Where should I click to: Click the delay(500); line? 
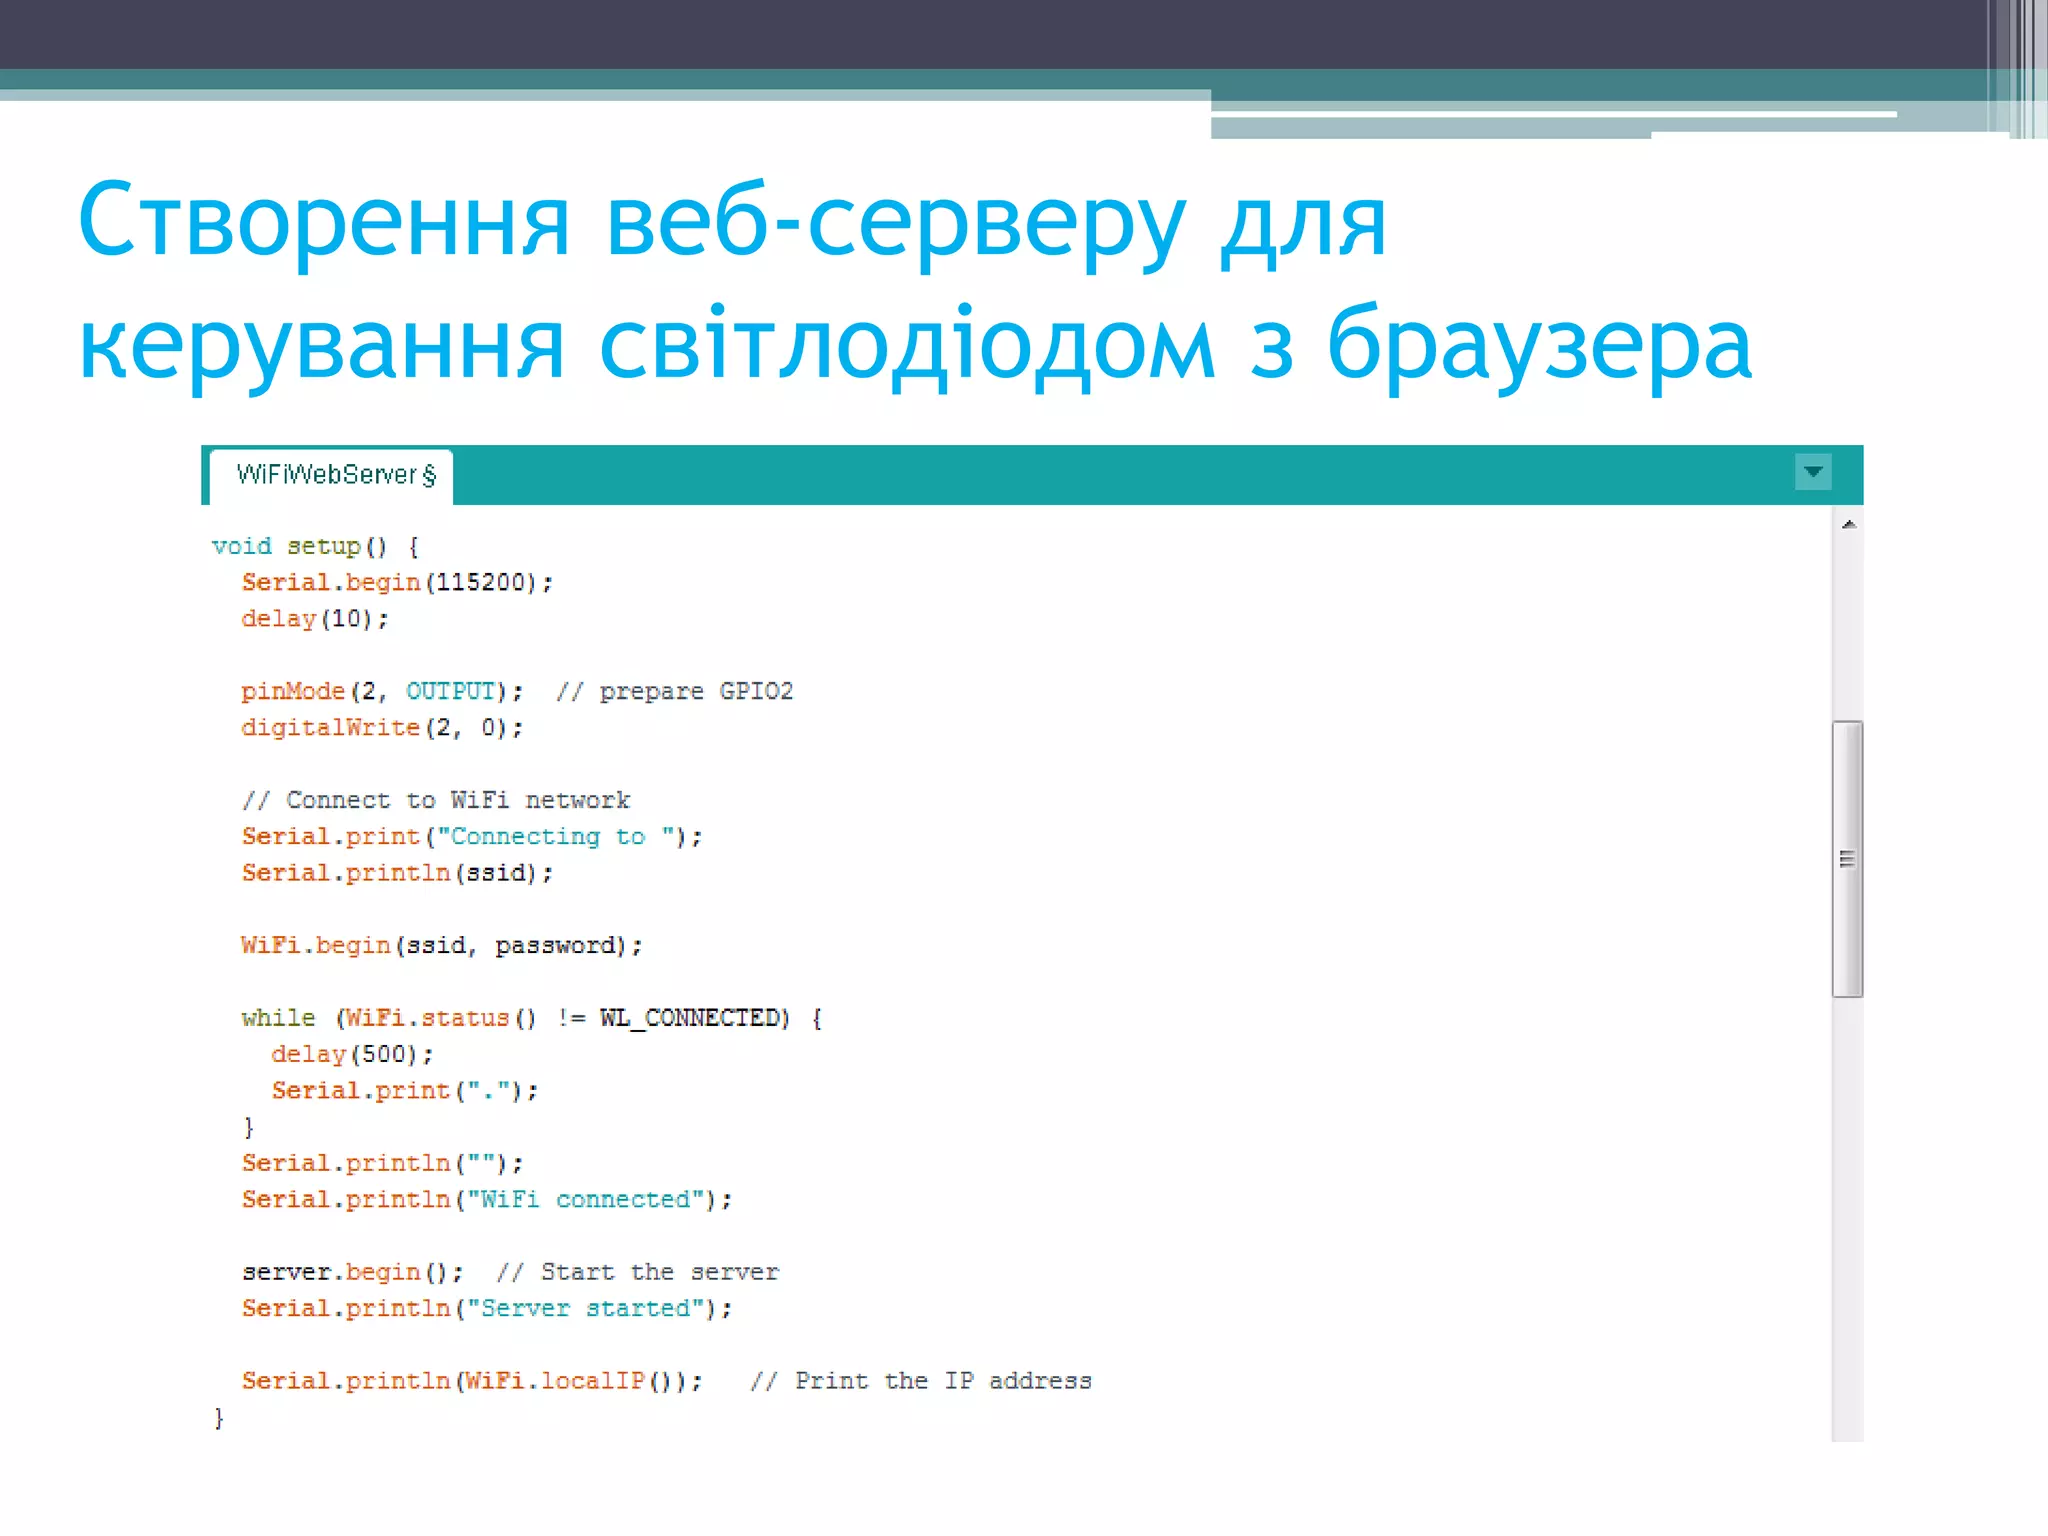(x=352, y=1055)
